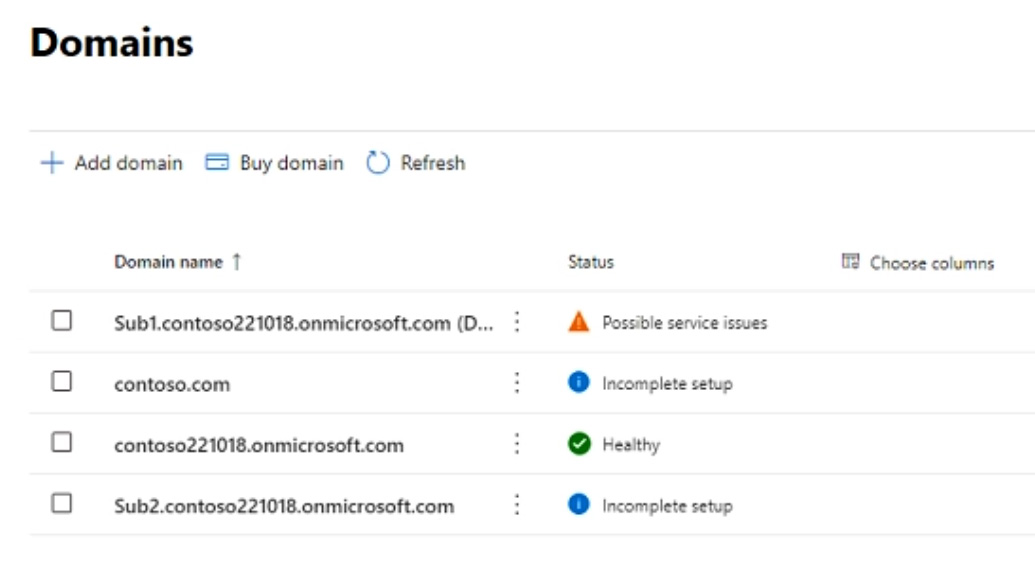Image resolution: width=1035 pixels, height=562 pixels.
Task: Click the plus icon for Add domain
Action: tap(51, 163)
